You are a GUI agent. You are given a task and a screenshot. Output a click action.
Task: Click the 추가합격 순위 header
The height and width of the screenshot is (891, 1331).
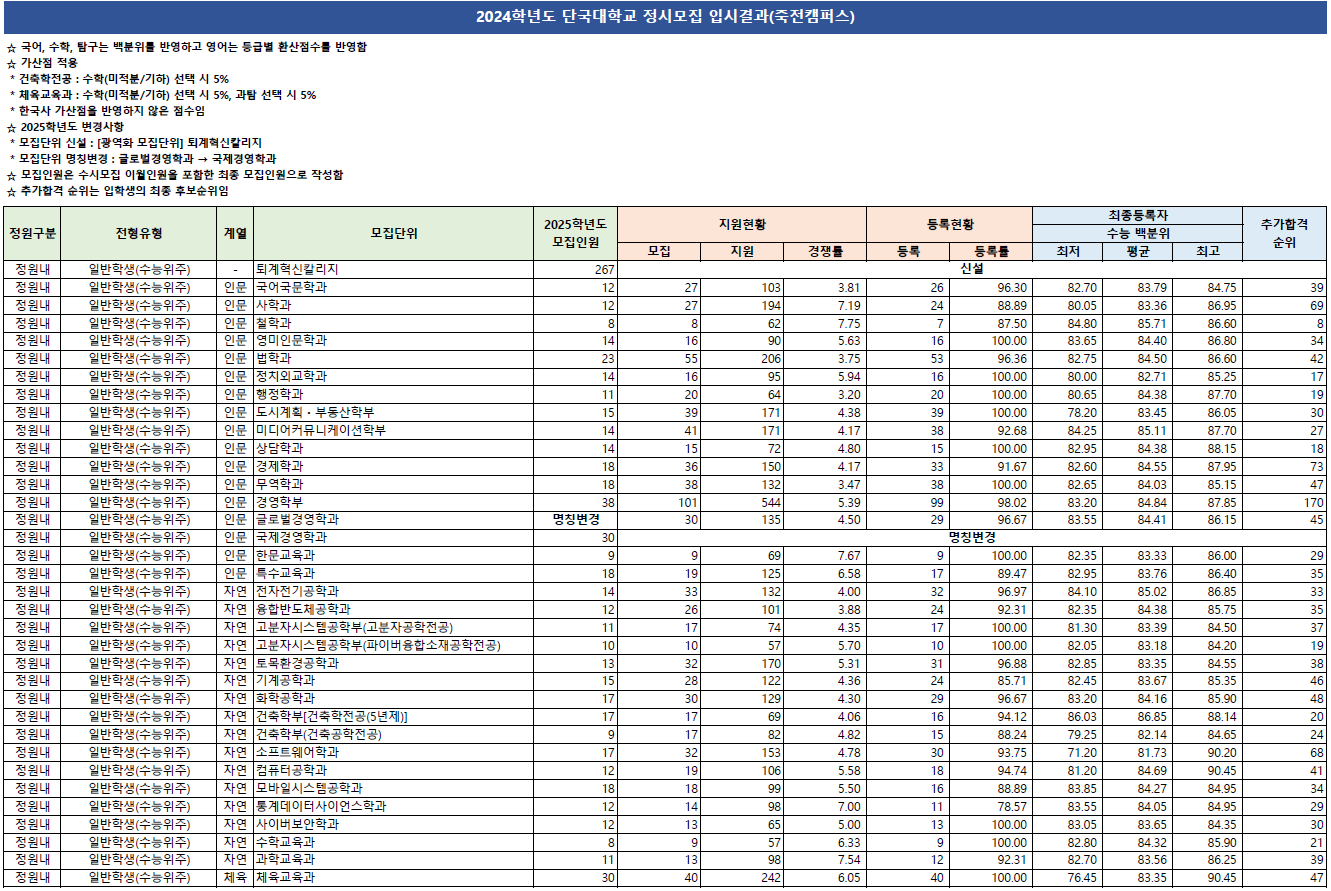pos(1285,234)
